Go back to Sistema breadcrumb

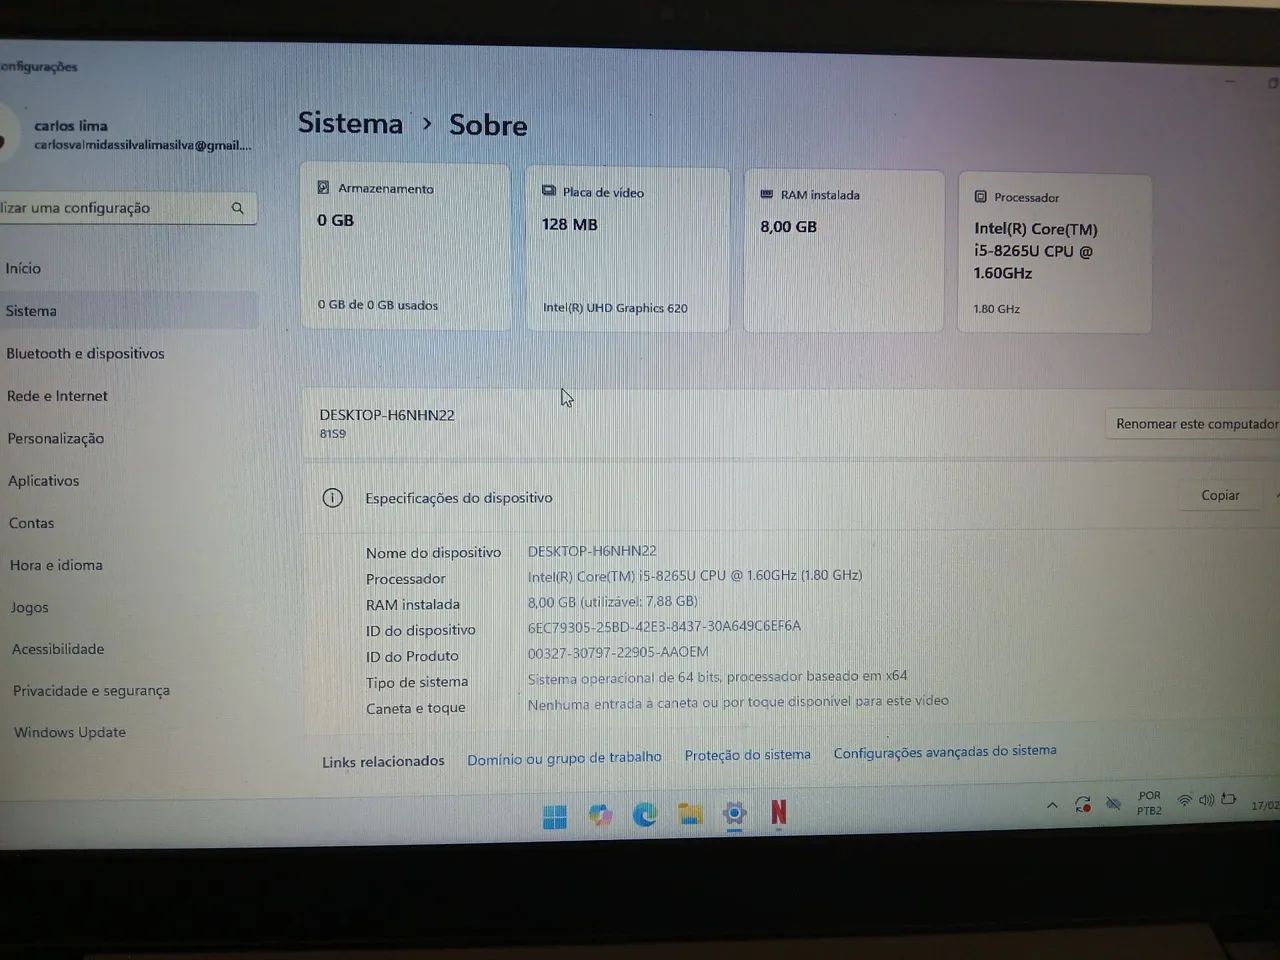pos(350,123)
